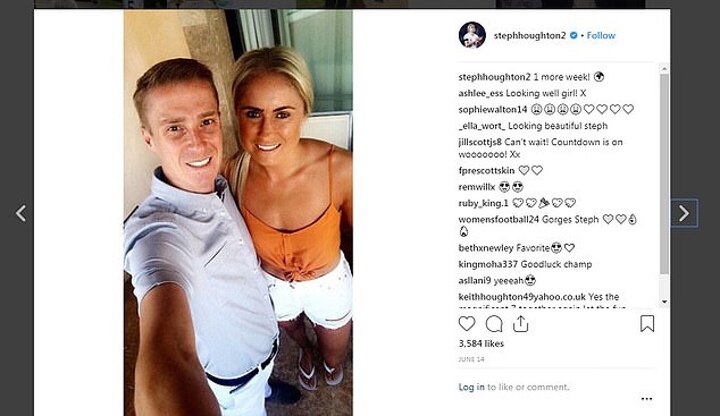Image resolution: width=720 pixels, height=416 pixels.
Task: Click the comments scrollbar down arrow
Action: 664,302
